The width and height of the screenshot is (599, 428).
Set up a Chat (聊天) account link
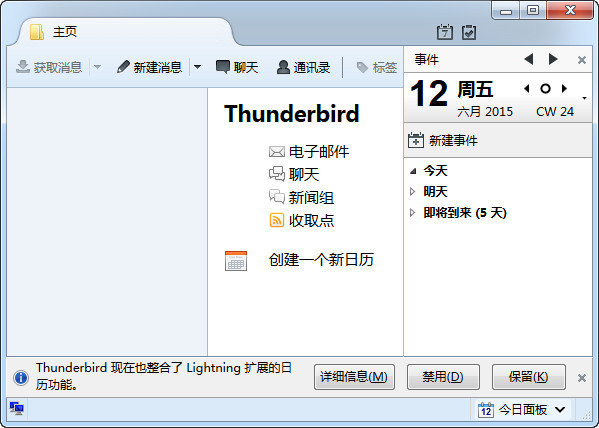(294, 175)
